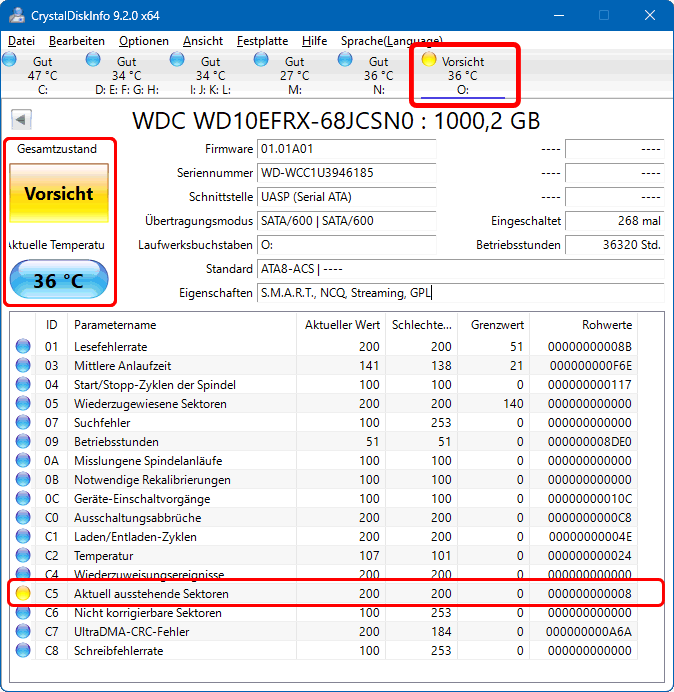The height and width of the screenshot is (692, 674).
Task: Open the Festplatte menu
Action: [262, 41]
